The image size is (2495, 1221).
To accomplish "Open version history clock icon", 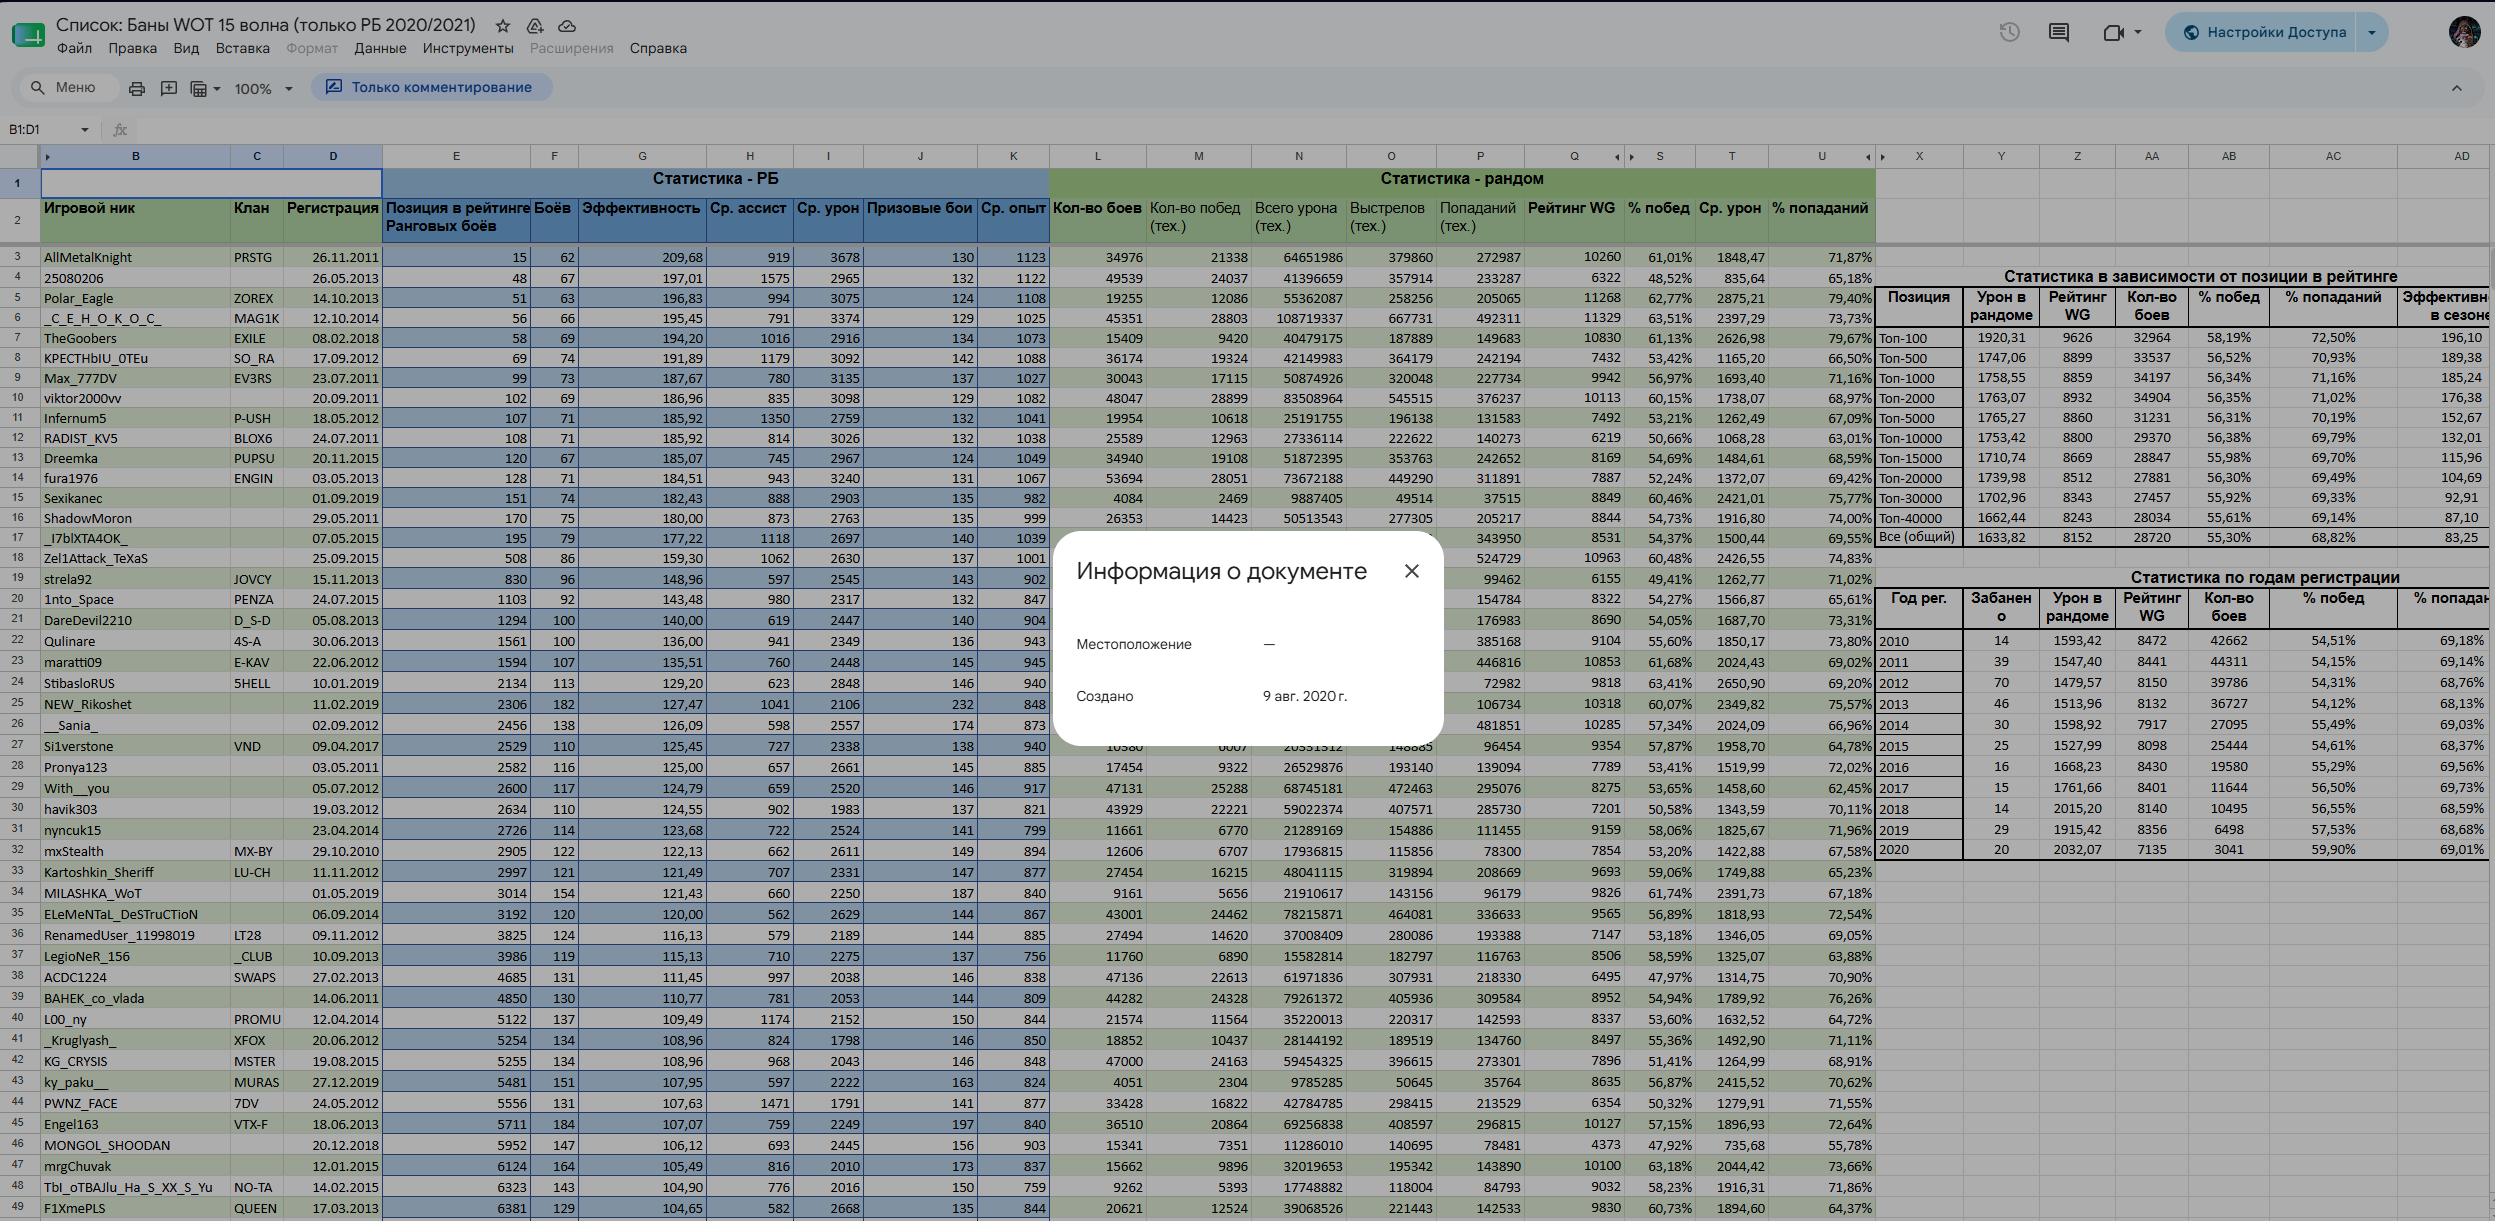I will 2009,32.
